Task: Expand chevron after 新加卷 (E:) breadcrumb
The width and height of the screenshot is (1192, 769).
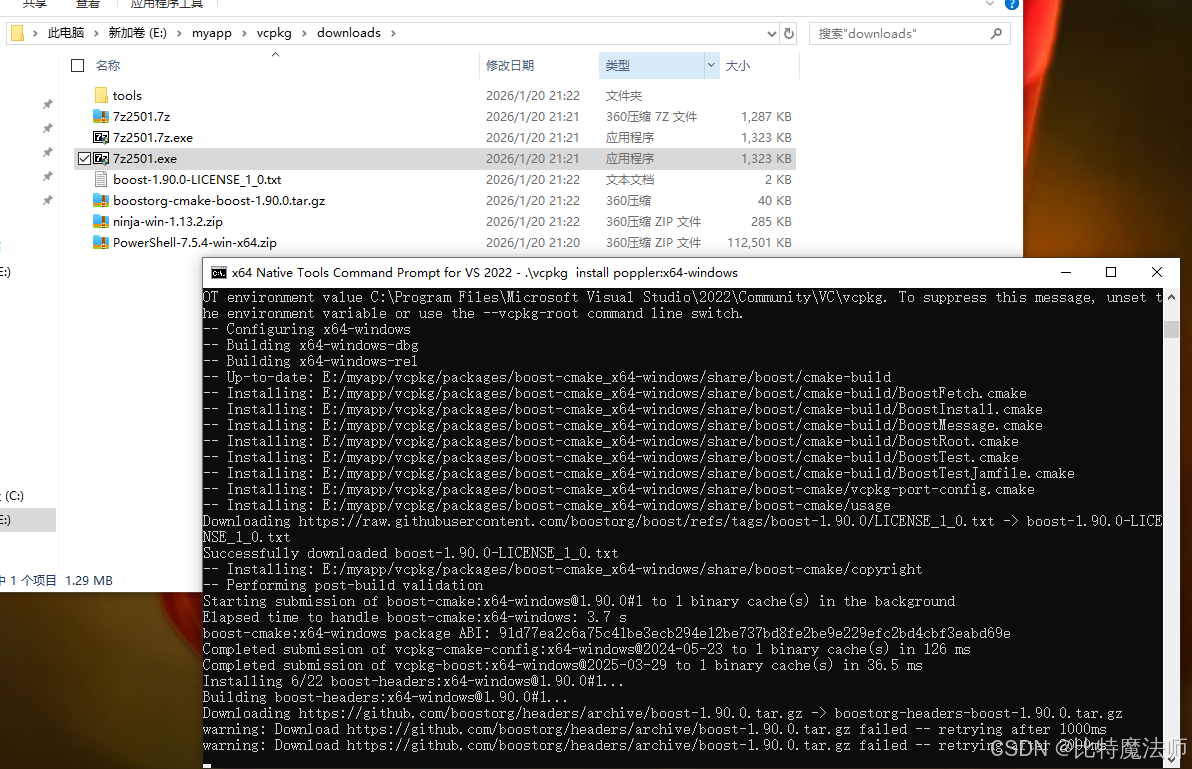Action: 179,33
